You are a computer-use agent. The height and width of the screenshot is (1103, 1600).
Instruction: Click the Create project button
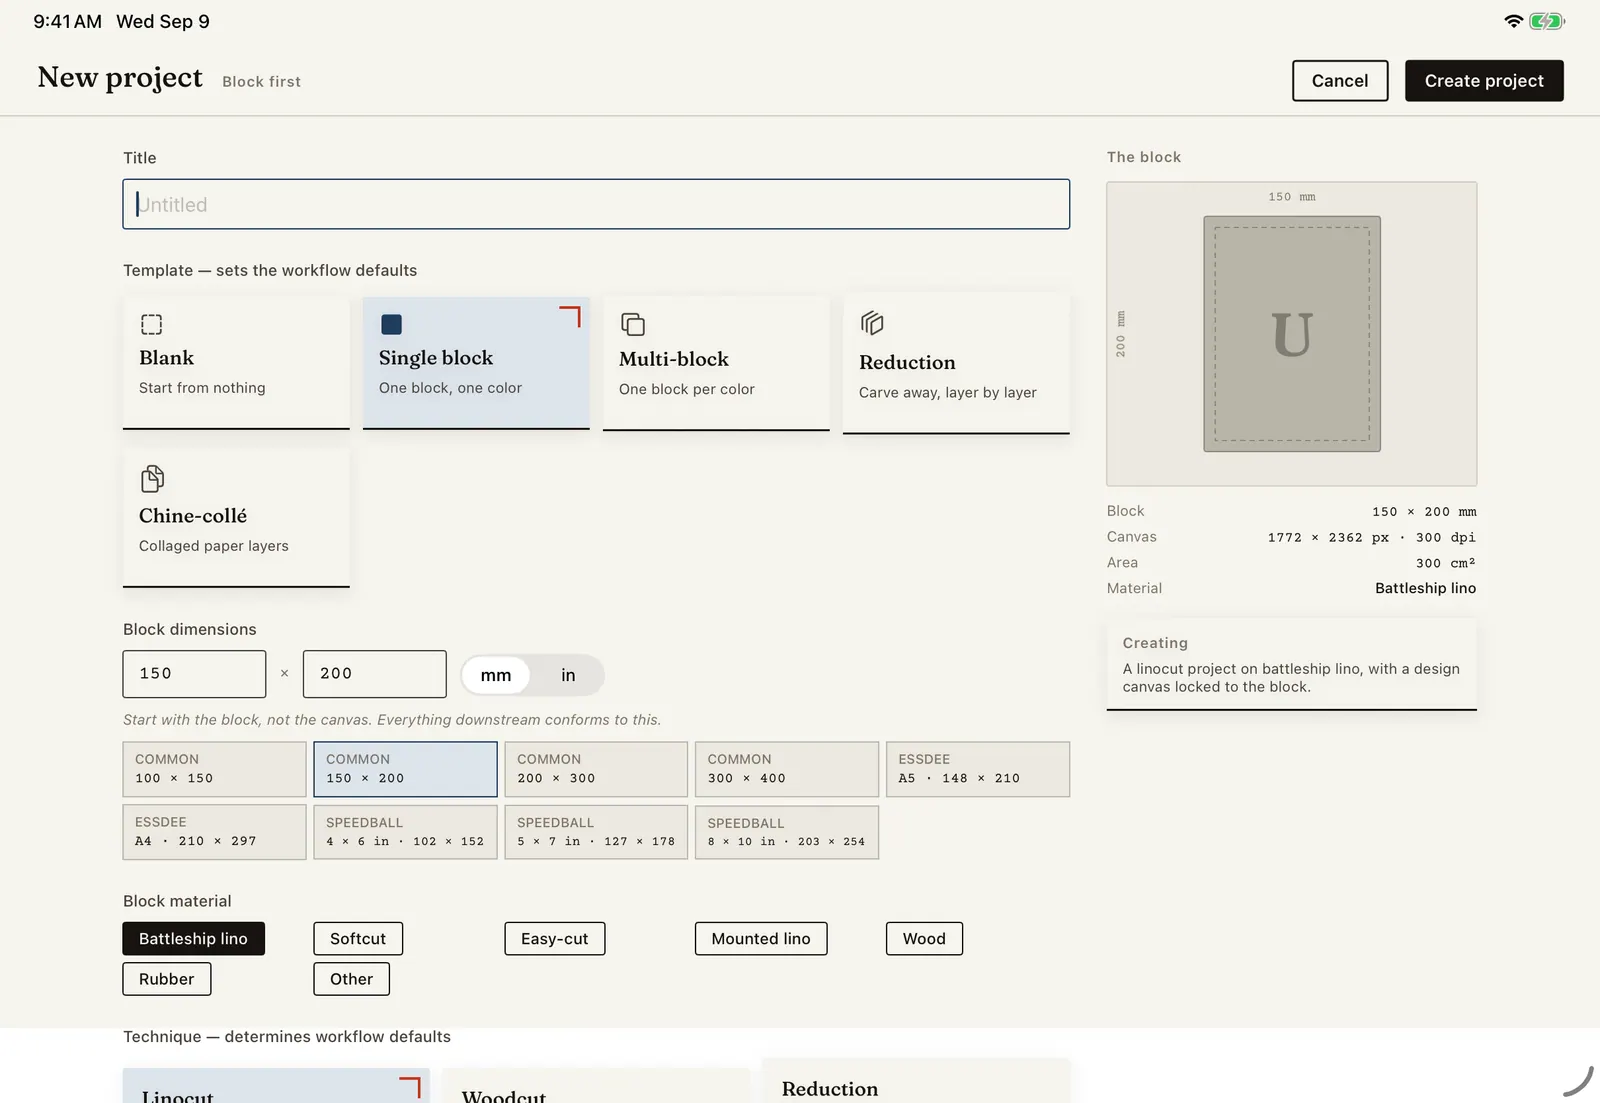pos(1484,81)
